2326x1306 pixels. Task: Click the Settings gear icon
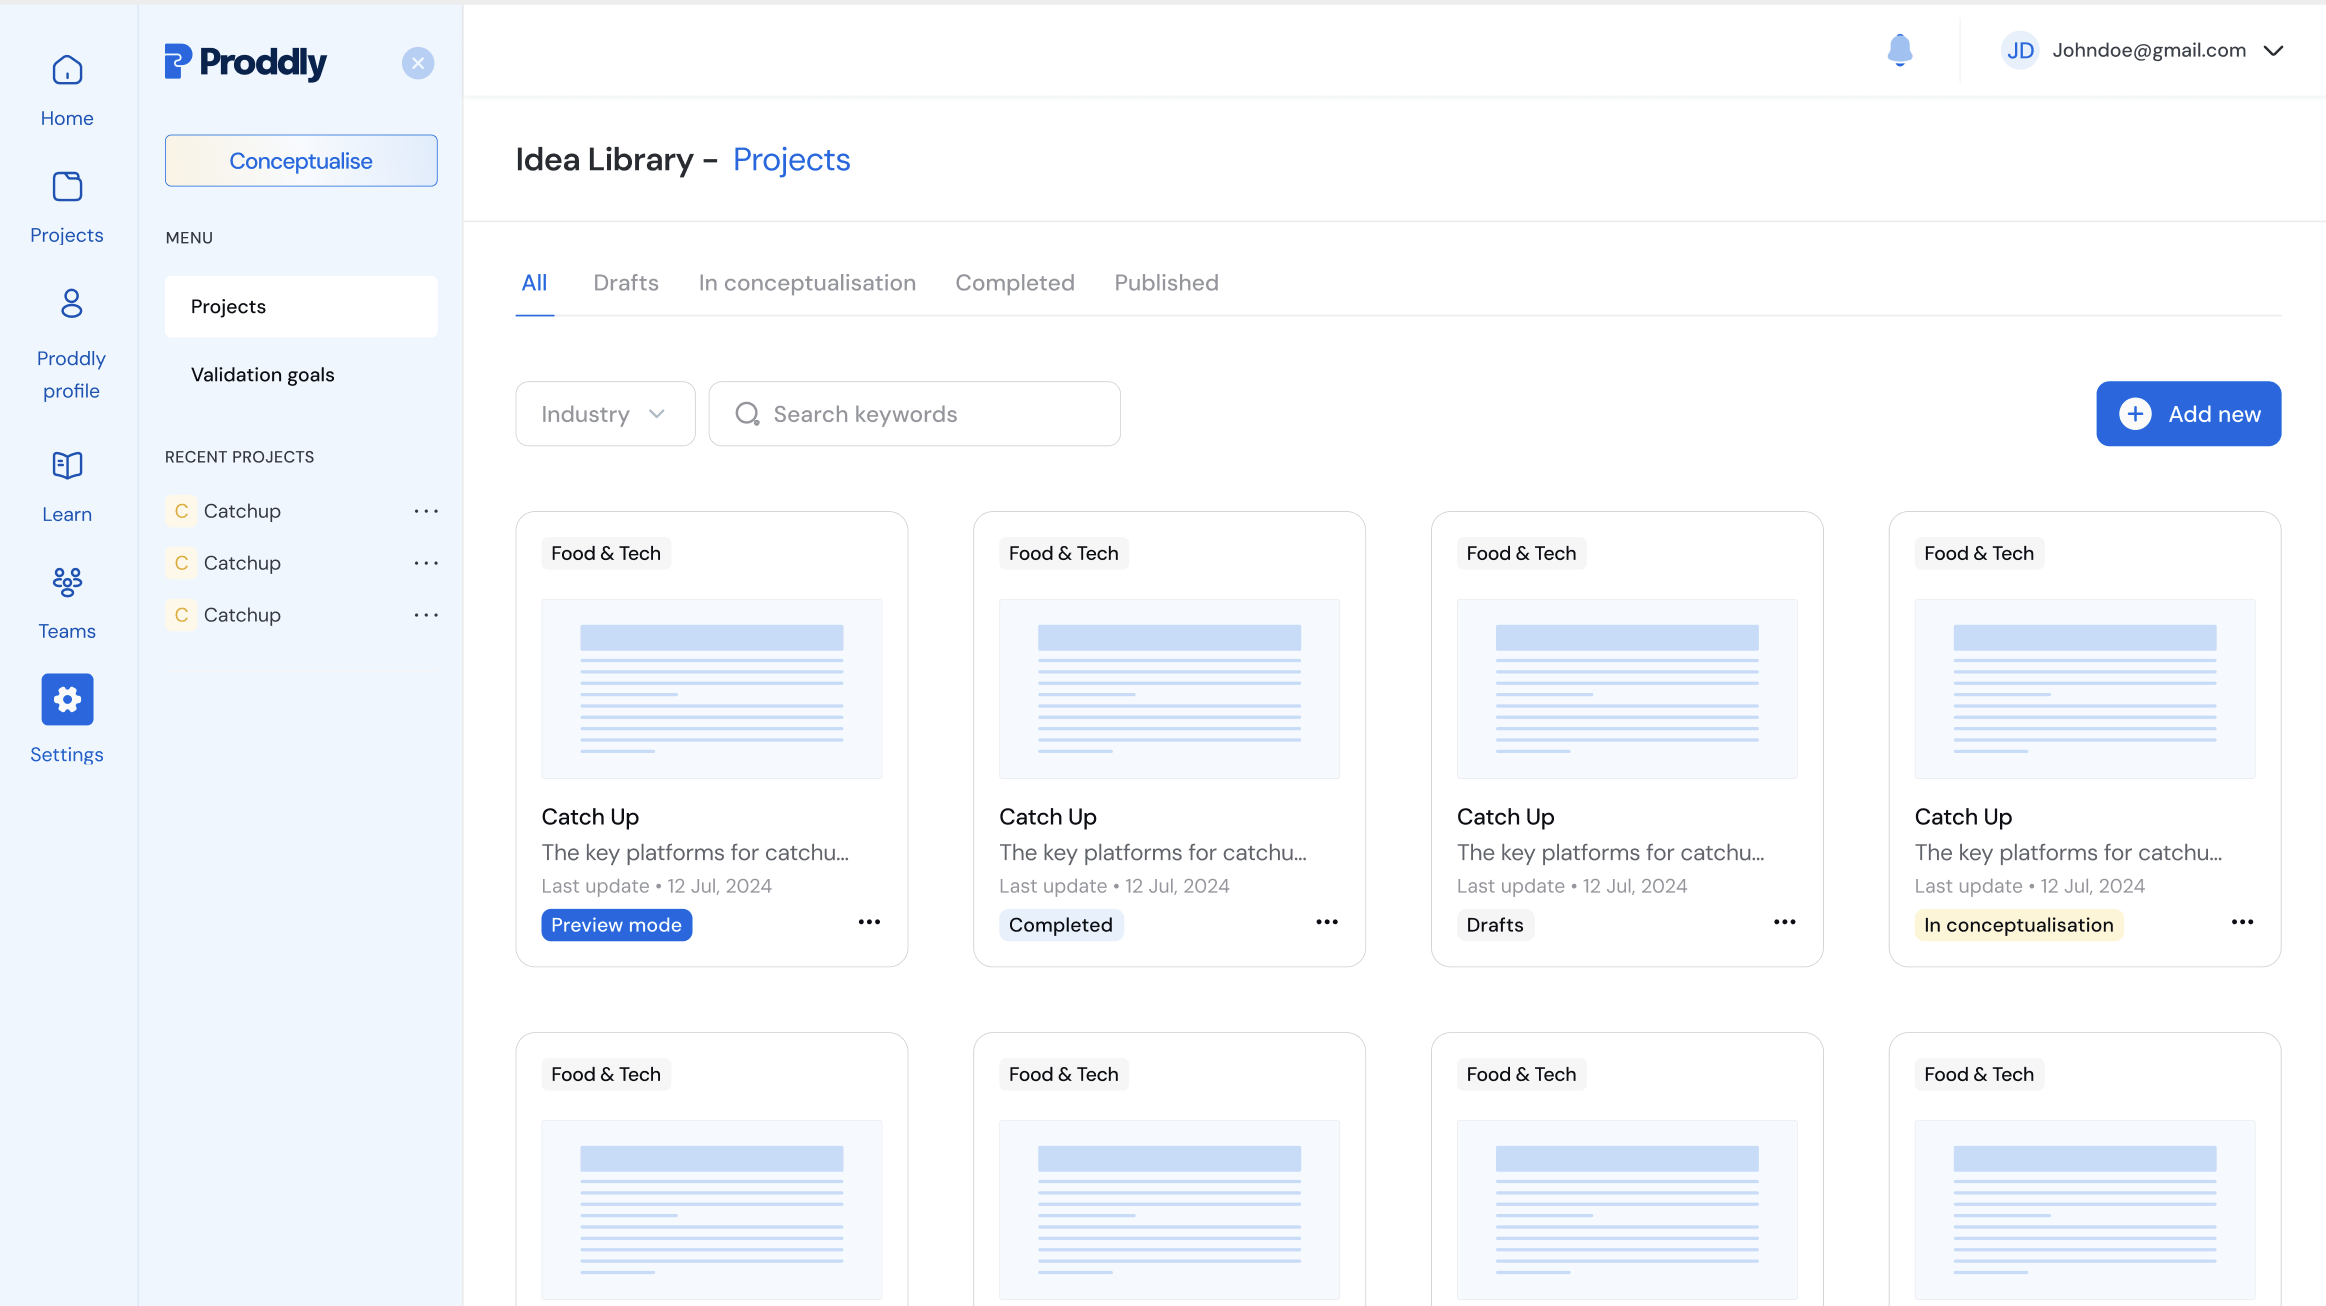coord(66,699)
